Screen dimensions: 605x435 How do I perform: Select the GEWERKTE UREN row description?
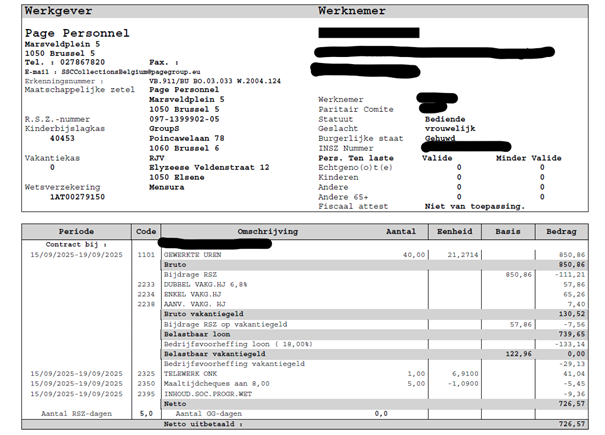[194, 254]
